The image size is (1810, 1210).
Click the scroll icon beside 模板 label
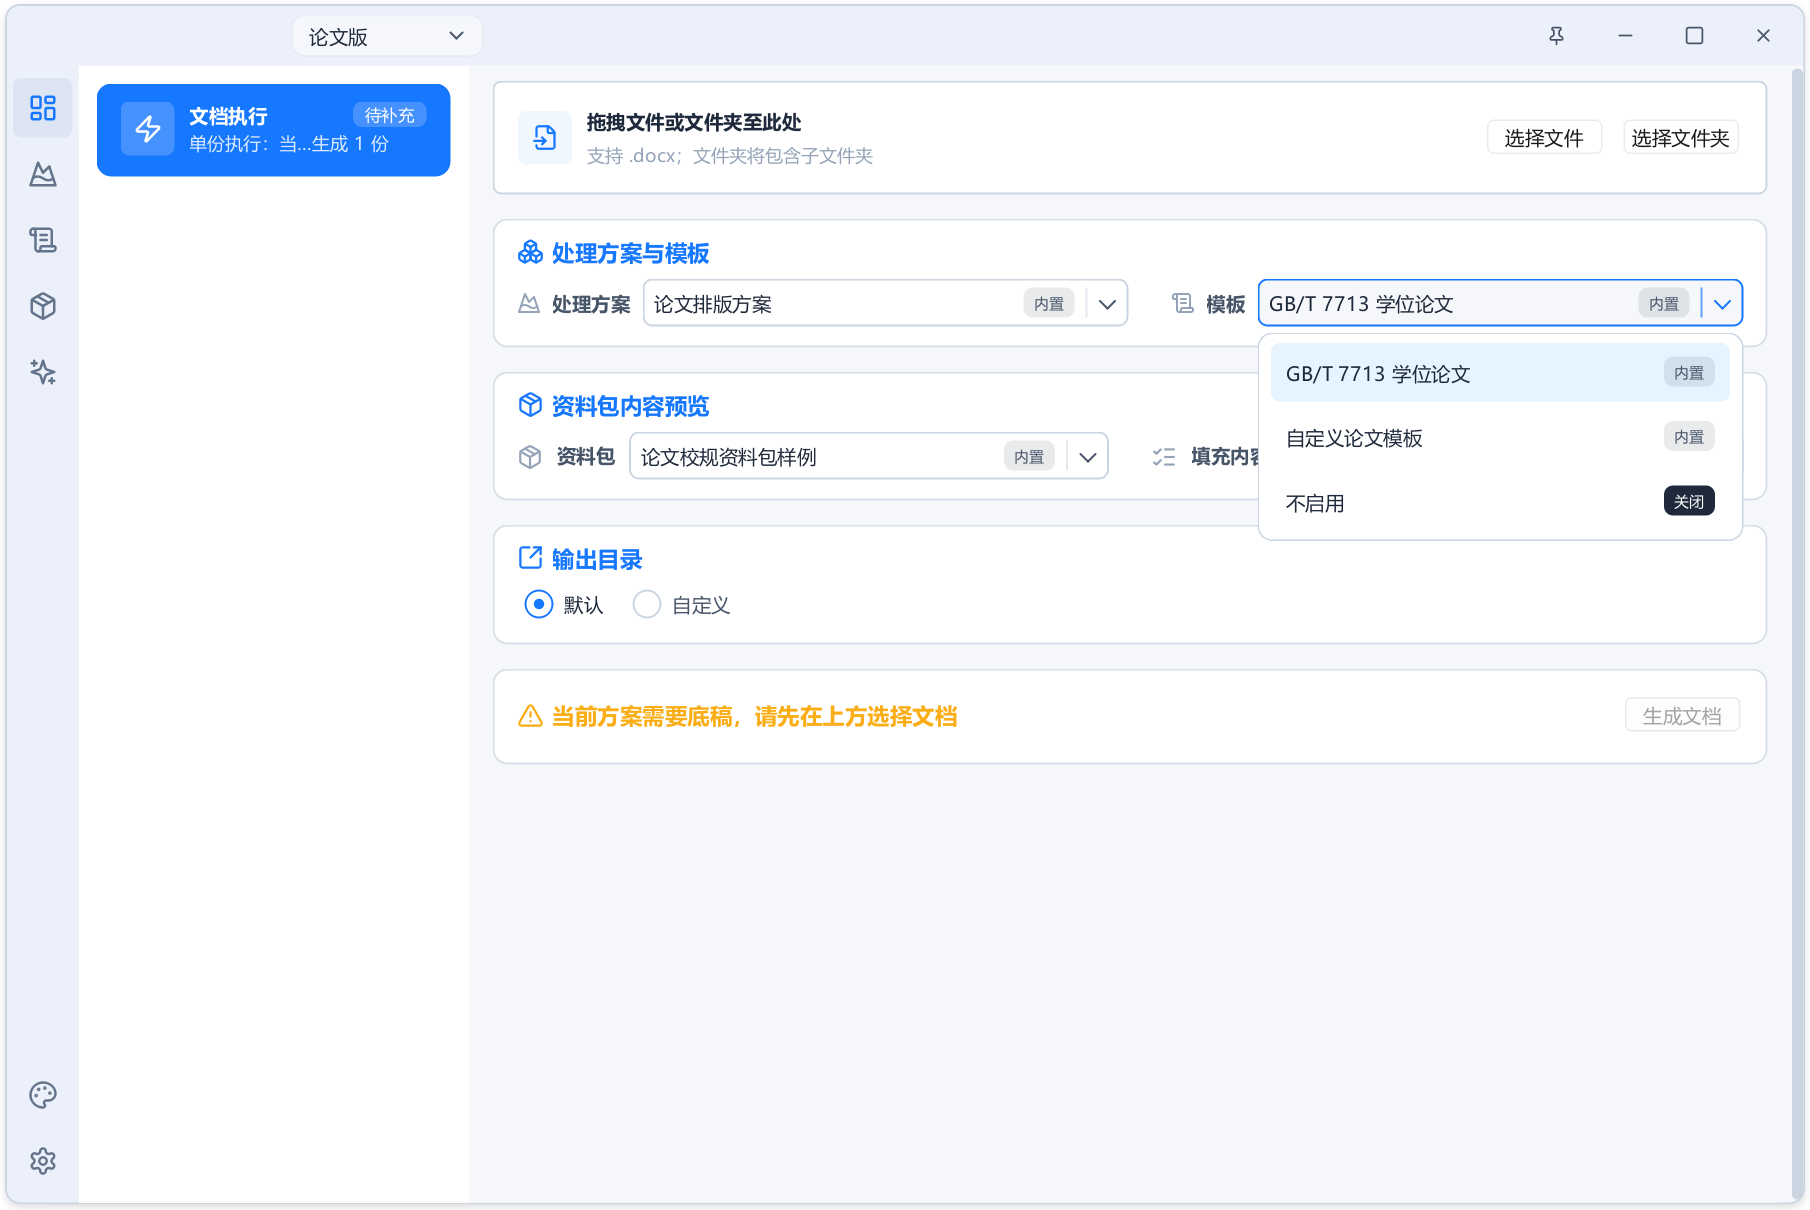pos(1183,303)
